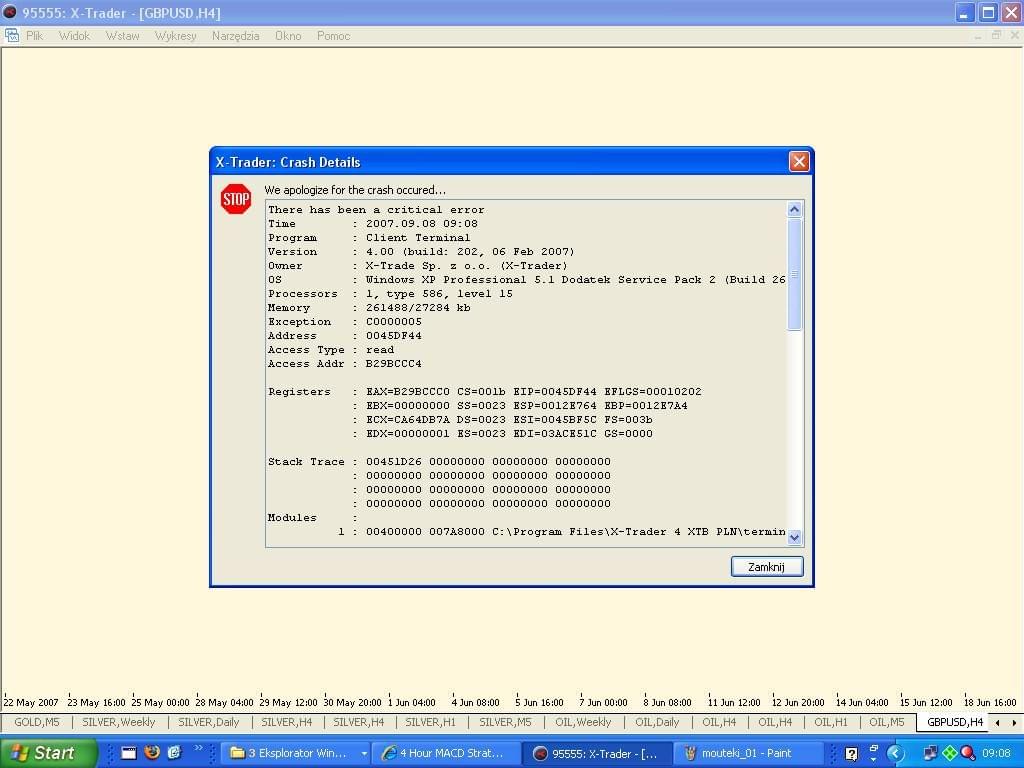This screenshot has width=1024, height=768.
Task: Open the Okno menu
Action: pyautogui.click(x=288, y=36)
